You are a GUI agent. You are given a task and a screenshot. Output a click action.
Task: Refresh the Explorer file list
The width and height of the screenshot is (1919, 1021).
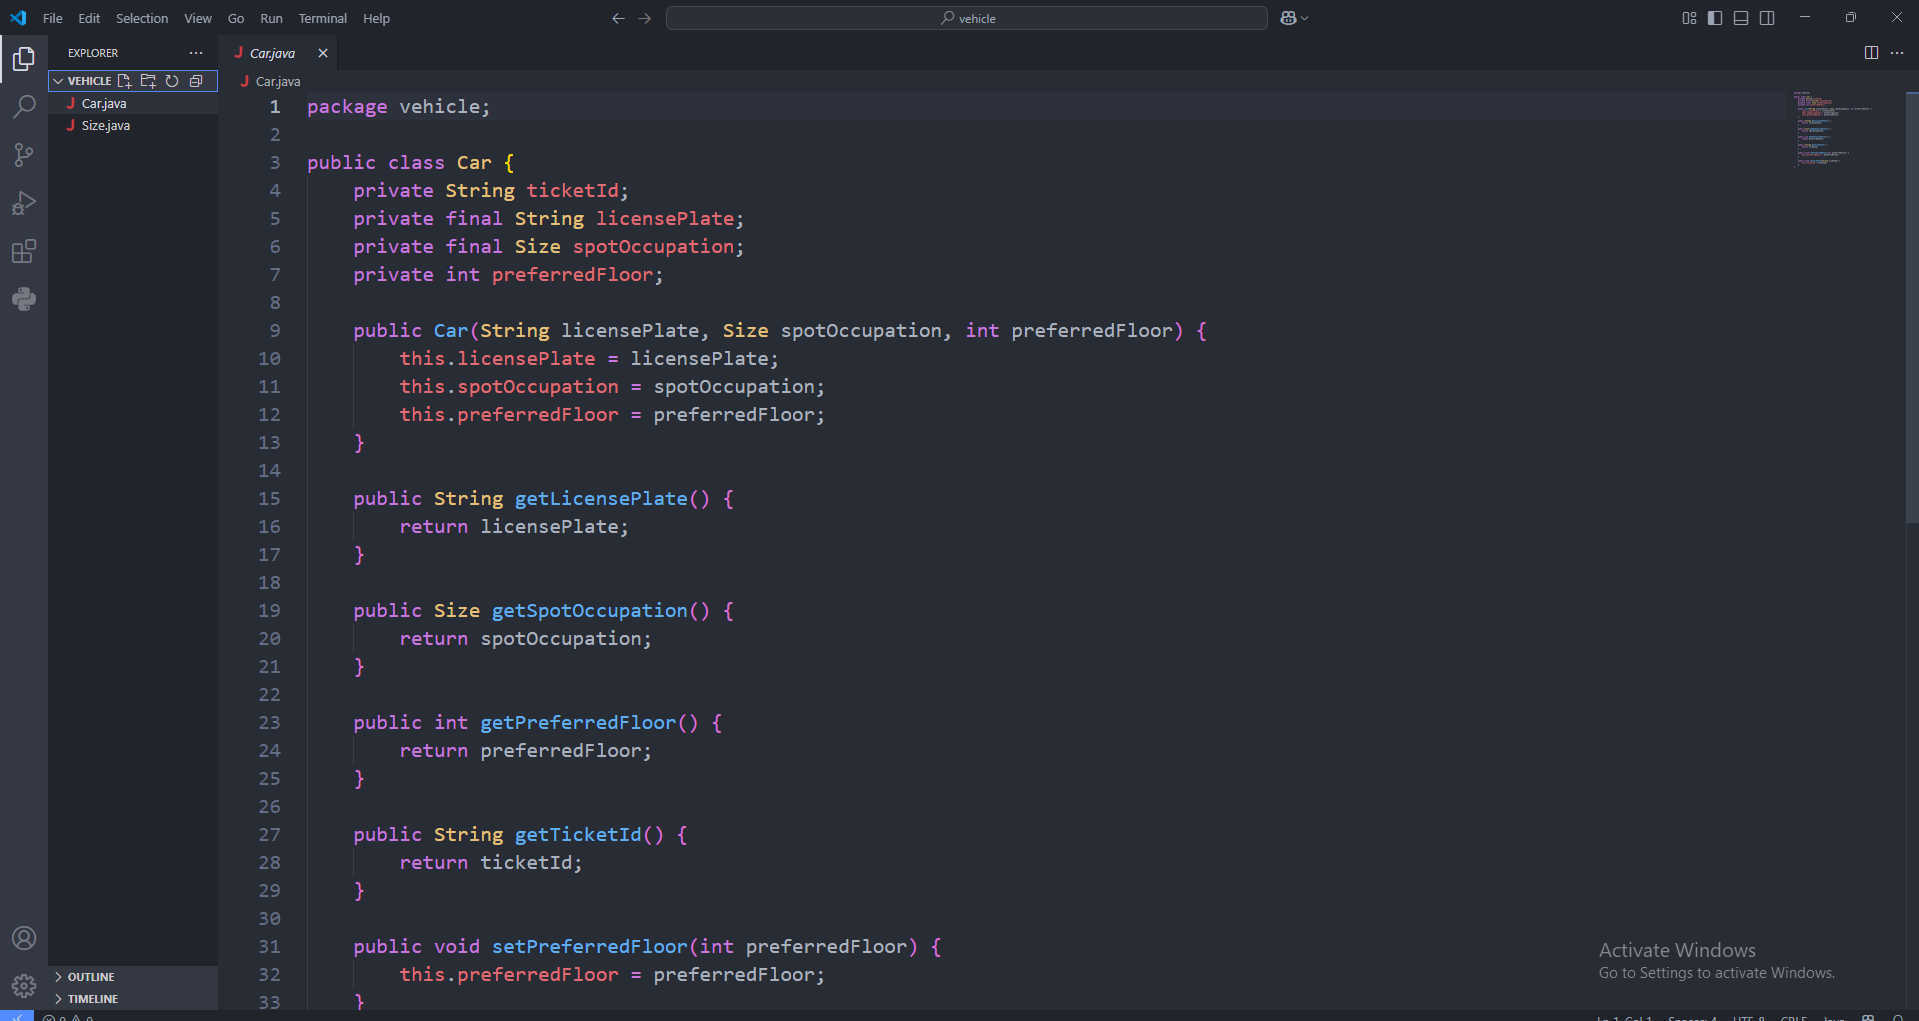[x=172, y=81]
